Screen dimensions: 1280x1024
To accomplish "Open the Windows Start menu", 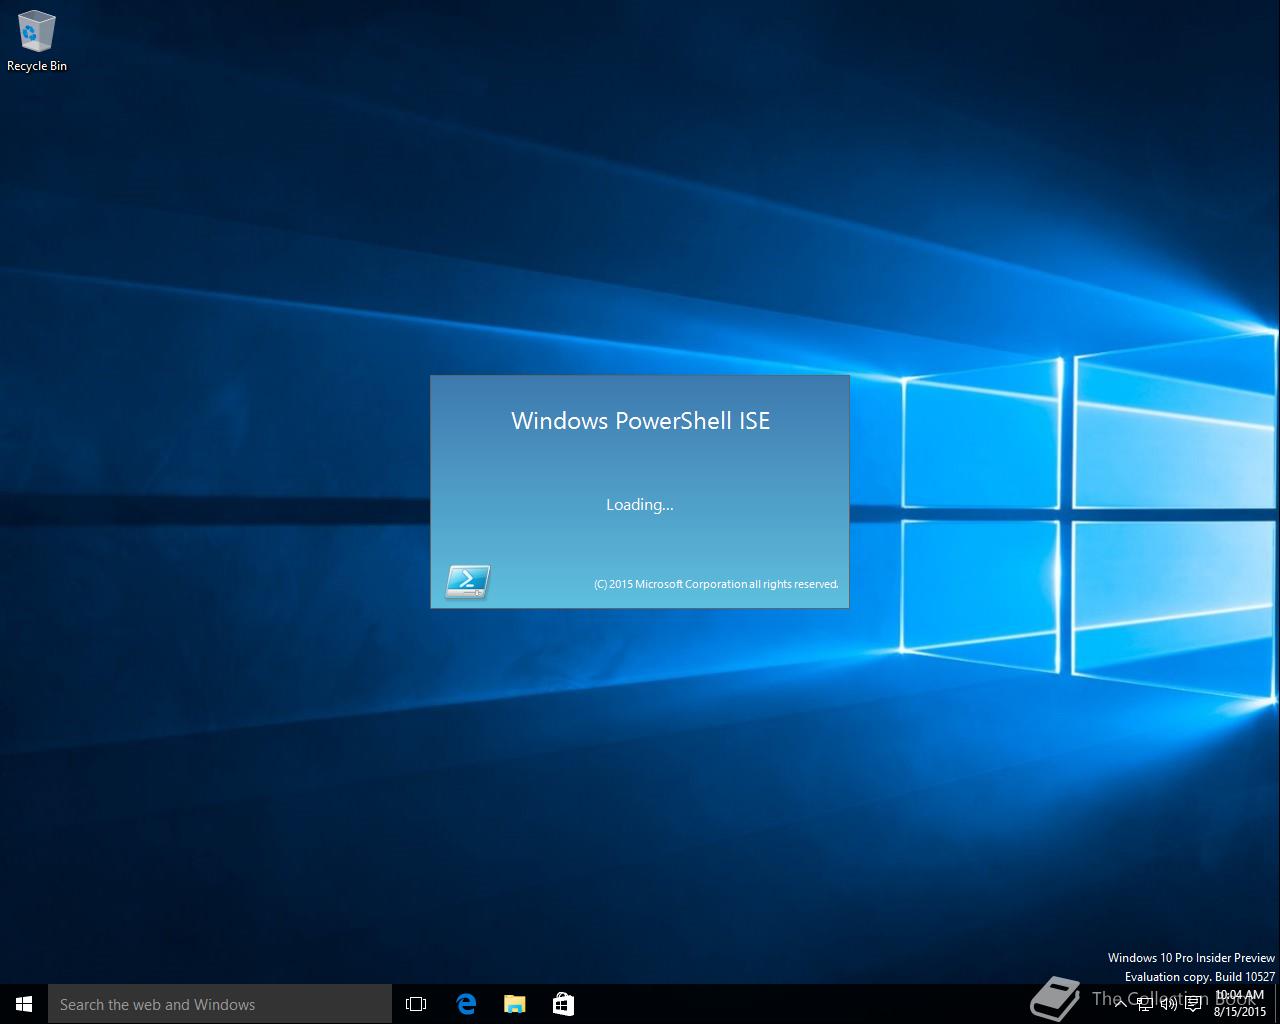I will 24,1004.
